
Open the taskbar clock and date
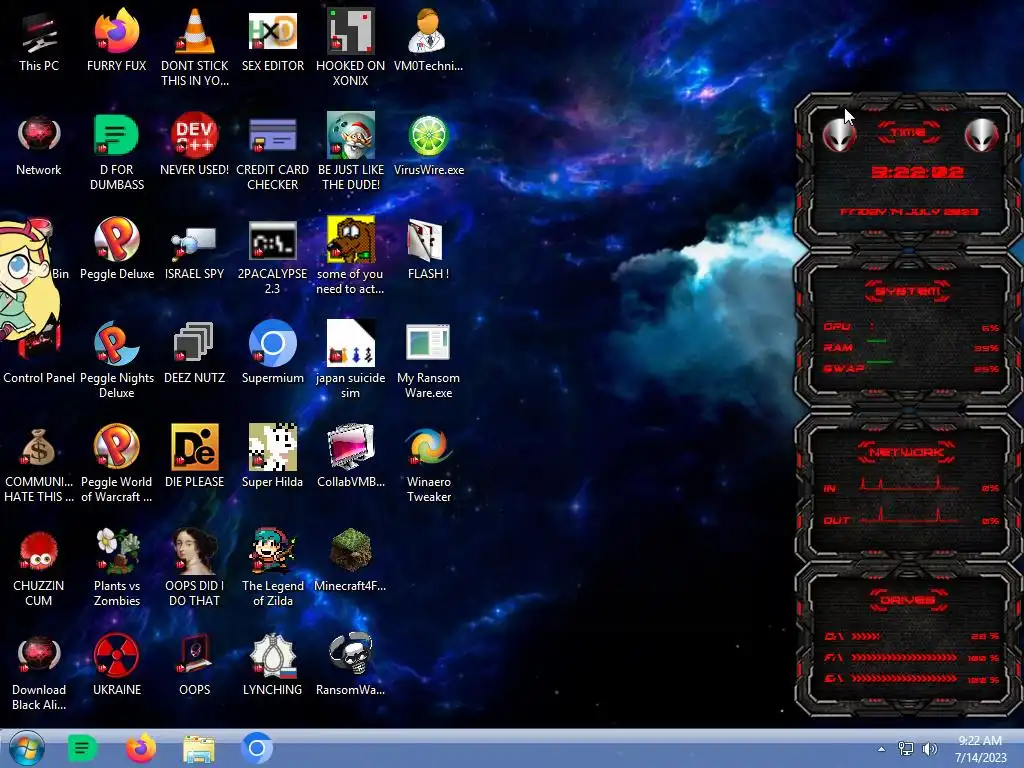pyautogui.click(x=980, y=749)
